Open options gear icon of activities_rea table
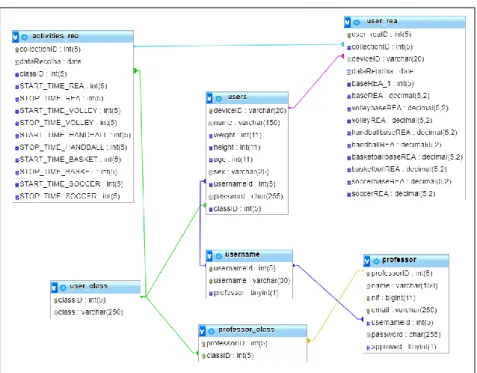This screenshot has width=477, height=373. [x=25, y=37]
